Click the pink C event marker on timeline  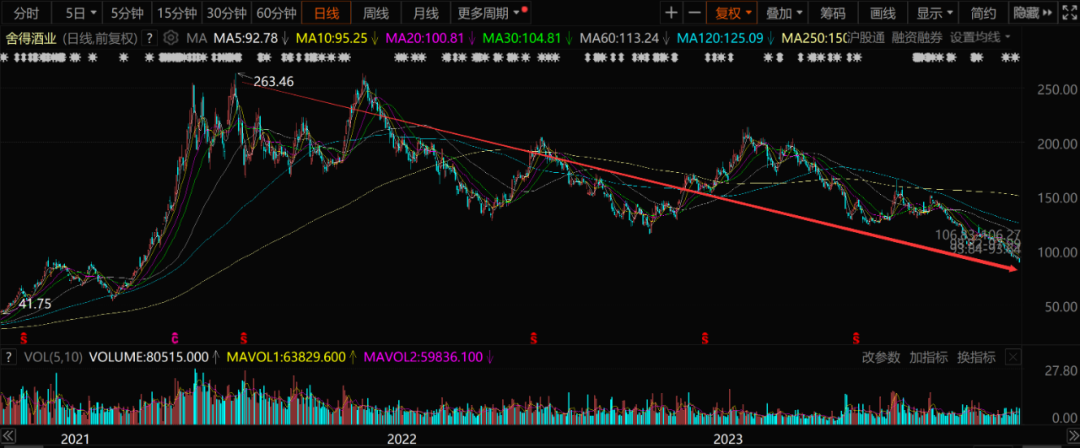click(175, 338)
